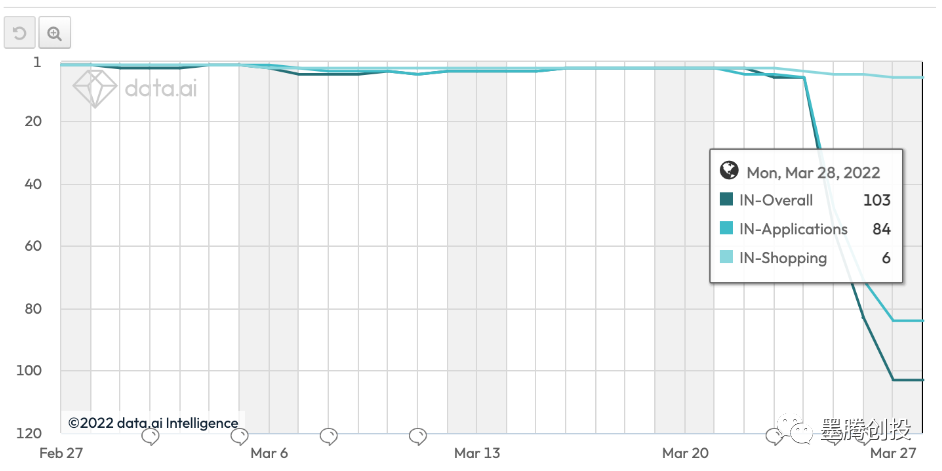The width and height of the screenshot is (942, 471).
Task: Click the Feb 27 x-axis date label
Action: [x=61, y=453]
